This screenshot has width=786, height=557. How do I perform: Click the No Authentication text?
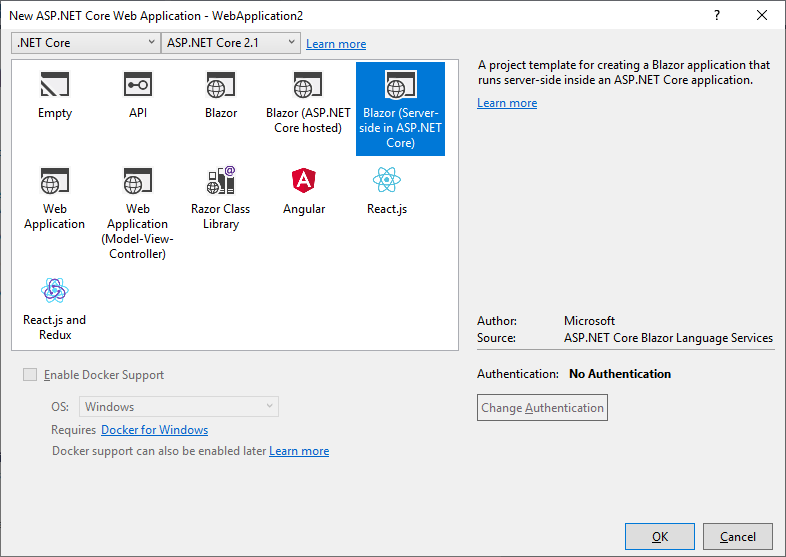pos(620,374)
